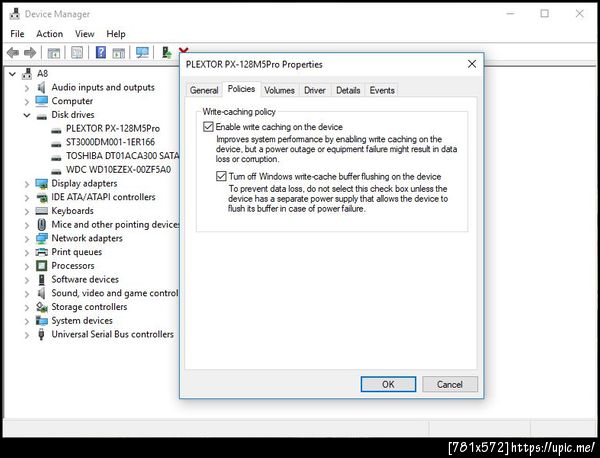This screenshot has height=458, width=600.
Task: Click the Audio inputs and outputs speaker icon
Action: click(41, 87)
